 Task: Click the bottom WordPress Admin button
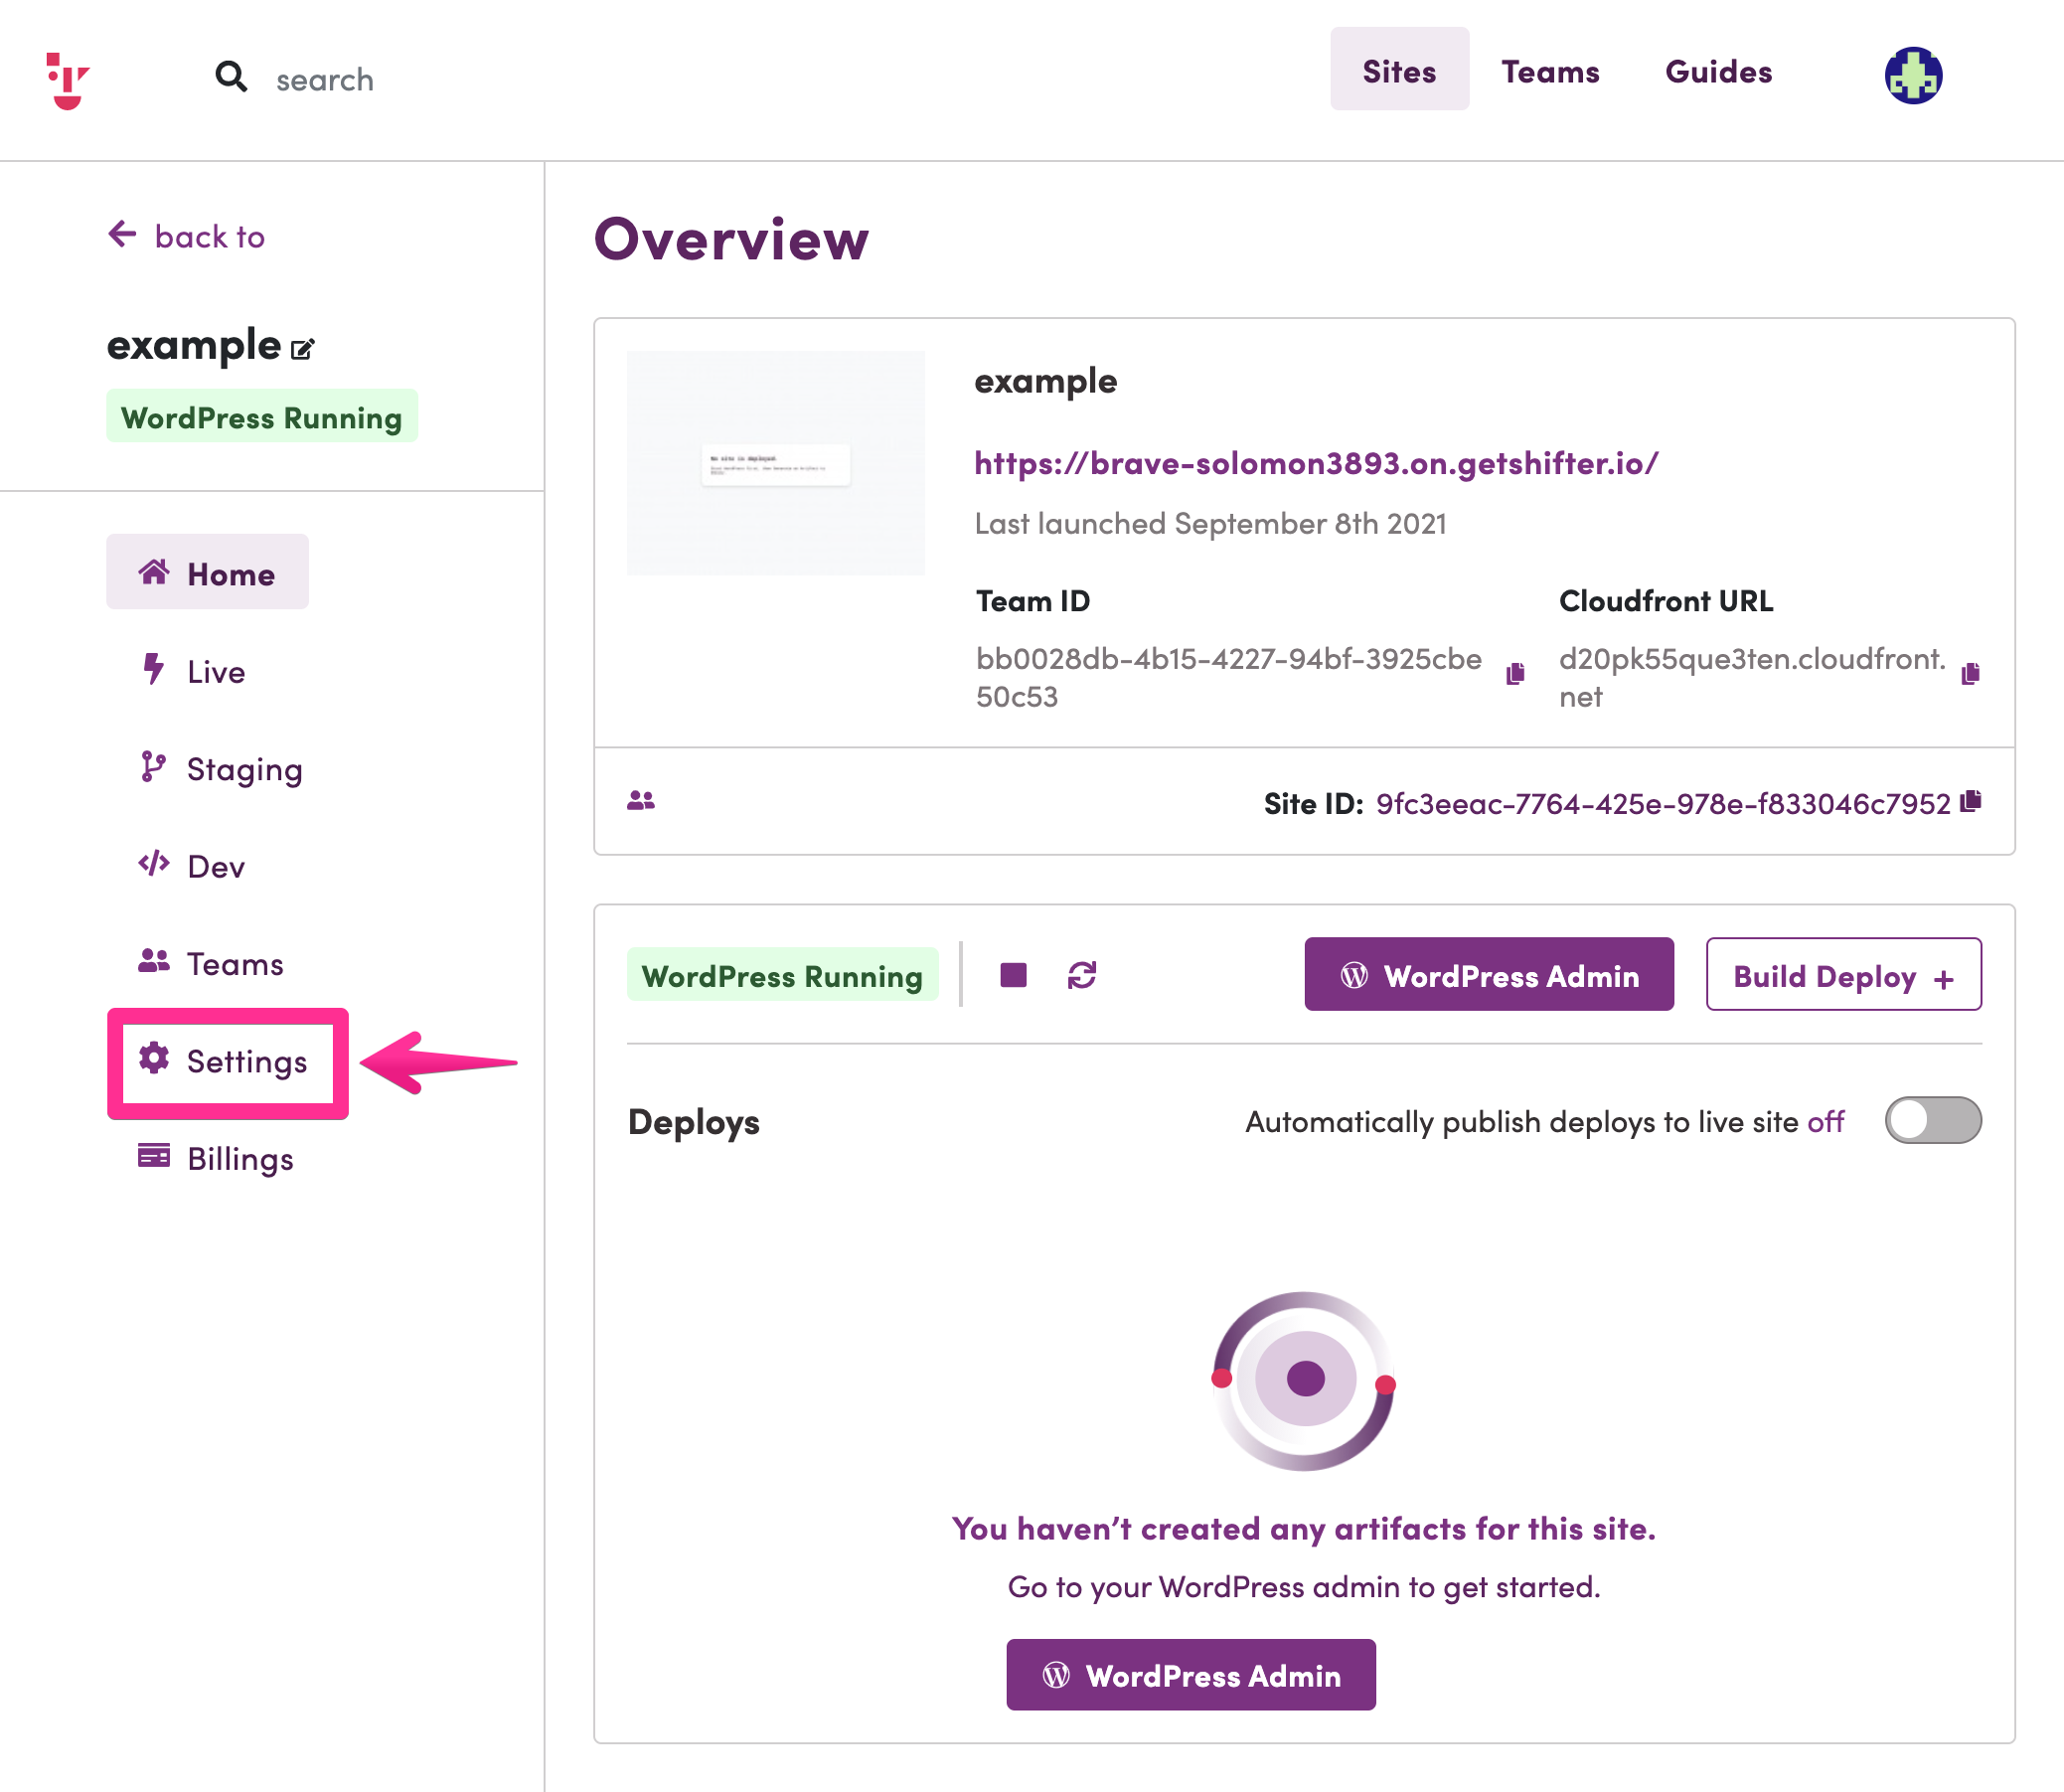click(1190, 1675)
